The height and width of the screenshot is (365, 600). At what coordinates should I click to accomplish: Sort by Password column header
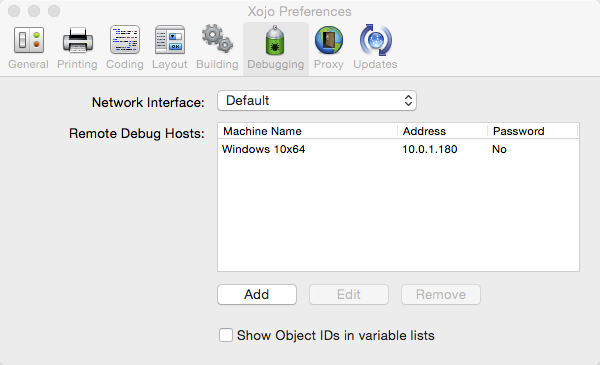click(x=533, y=131)
